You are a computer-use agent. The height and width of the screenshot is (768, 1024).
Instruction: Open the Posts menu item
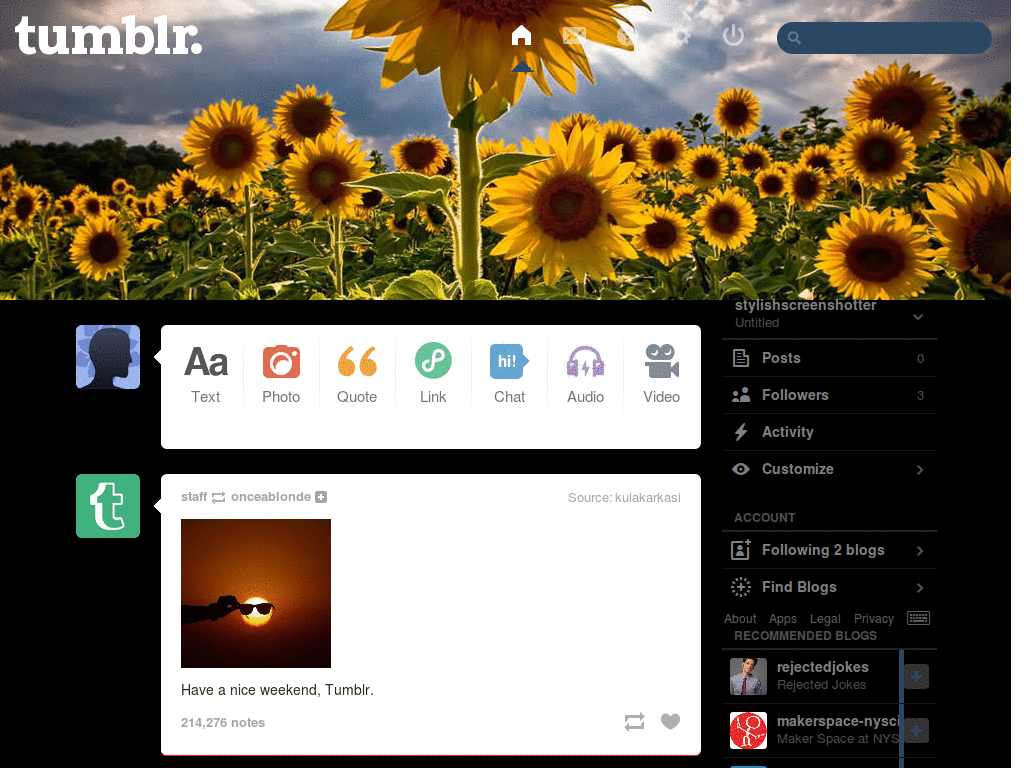829,358
